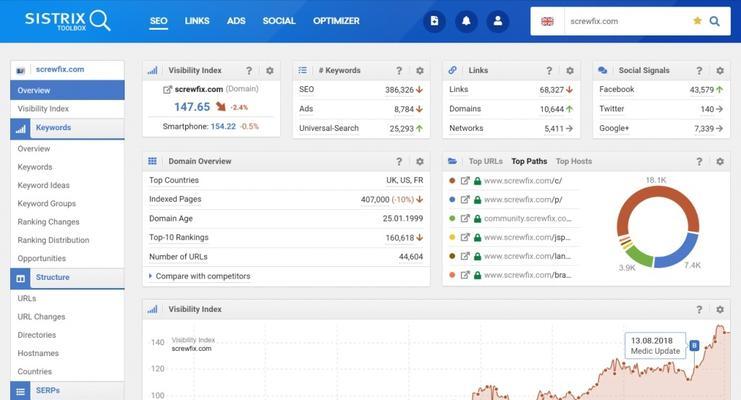Open settings gear of Visibility Index chart
Image resolution: width=741 pixels, height=400 pixels.
click(x=720, y=310)
